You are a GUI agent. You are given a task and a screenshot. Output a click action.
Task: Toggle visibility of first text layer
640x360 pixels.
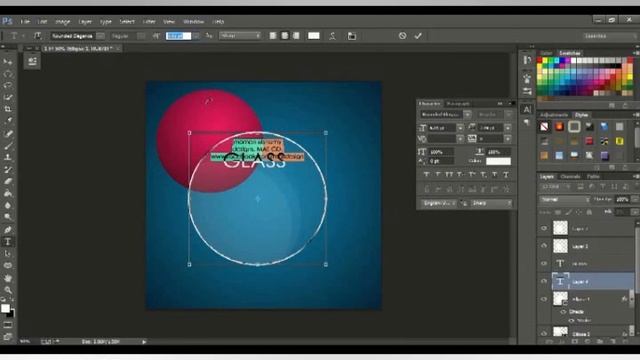tap(544, 264)
